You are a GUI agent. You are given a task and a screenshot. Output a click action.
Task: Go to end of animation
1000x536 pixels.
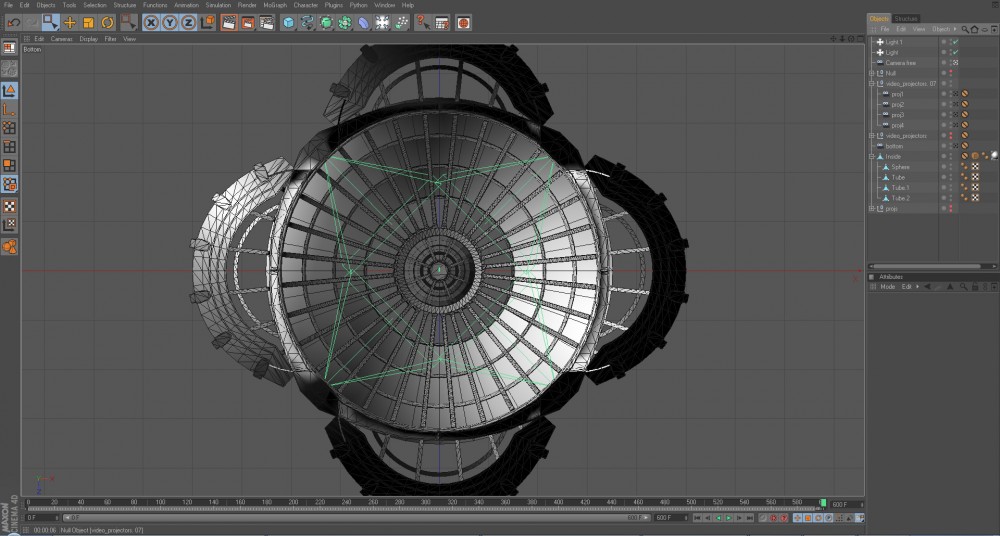pyautogui.click(x=750, y=518)
